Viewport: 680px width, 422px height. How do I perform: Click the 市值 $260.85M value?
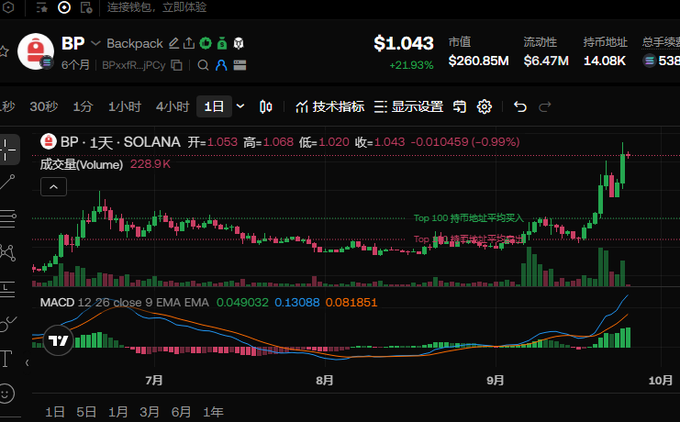pyautogui.click(x=478, y=61)
